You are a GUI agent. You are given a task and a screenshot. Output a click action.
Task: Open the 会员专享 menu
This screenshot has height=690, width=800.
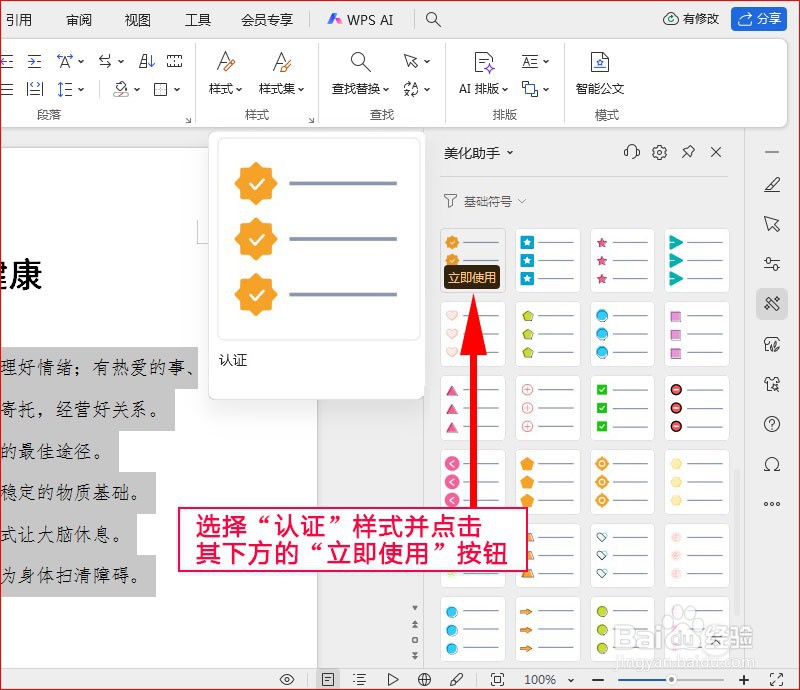pyautogui.click(x=266, y=19)
